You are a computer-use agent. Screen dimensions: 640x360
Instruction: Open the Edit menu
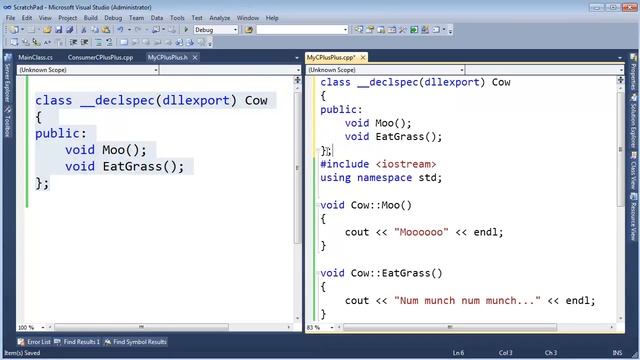[27, 18]
